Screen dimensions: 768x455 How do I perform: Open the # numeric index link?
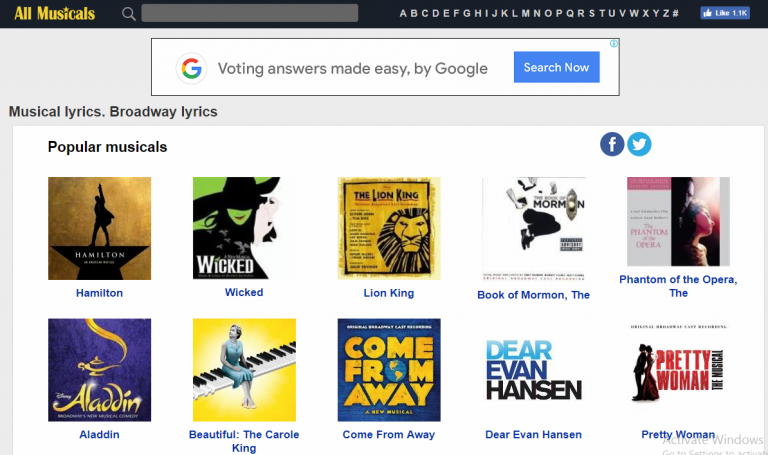676,13
